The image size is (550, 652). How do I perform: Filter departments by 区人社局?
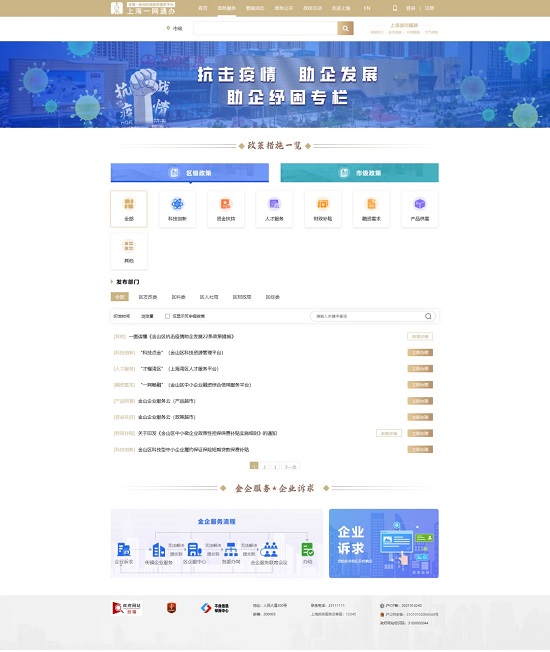tap(209, 297)
